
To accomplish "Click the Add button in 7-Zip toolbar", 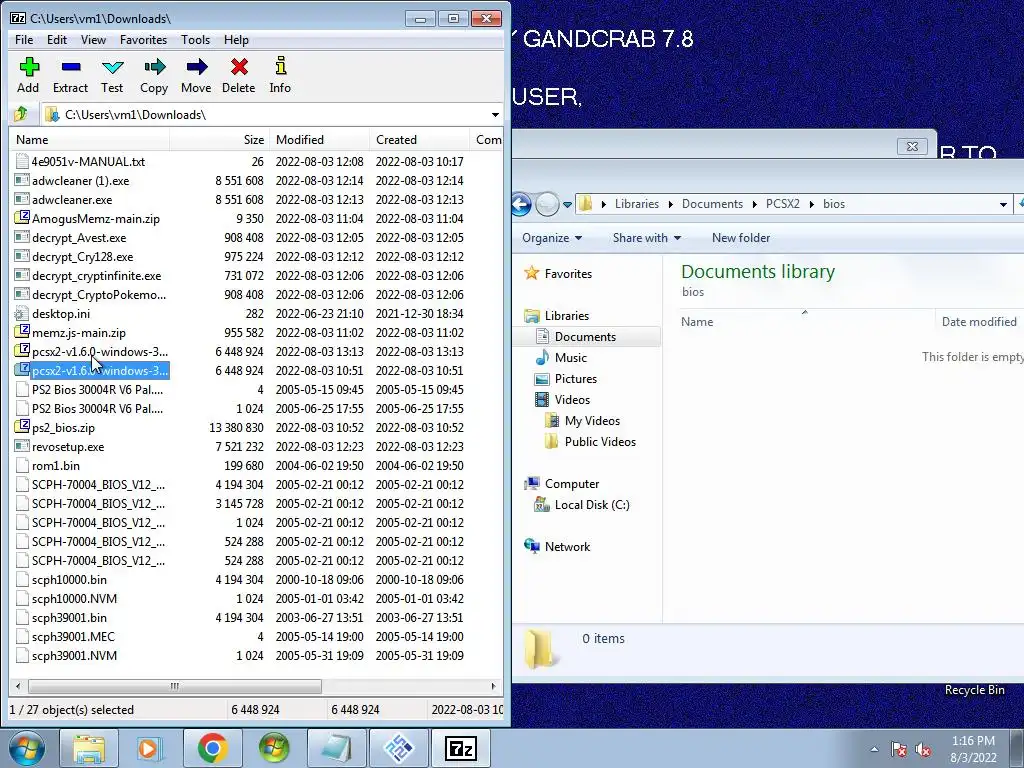I will [28, 76].
